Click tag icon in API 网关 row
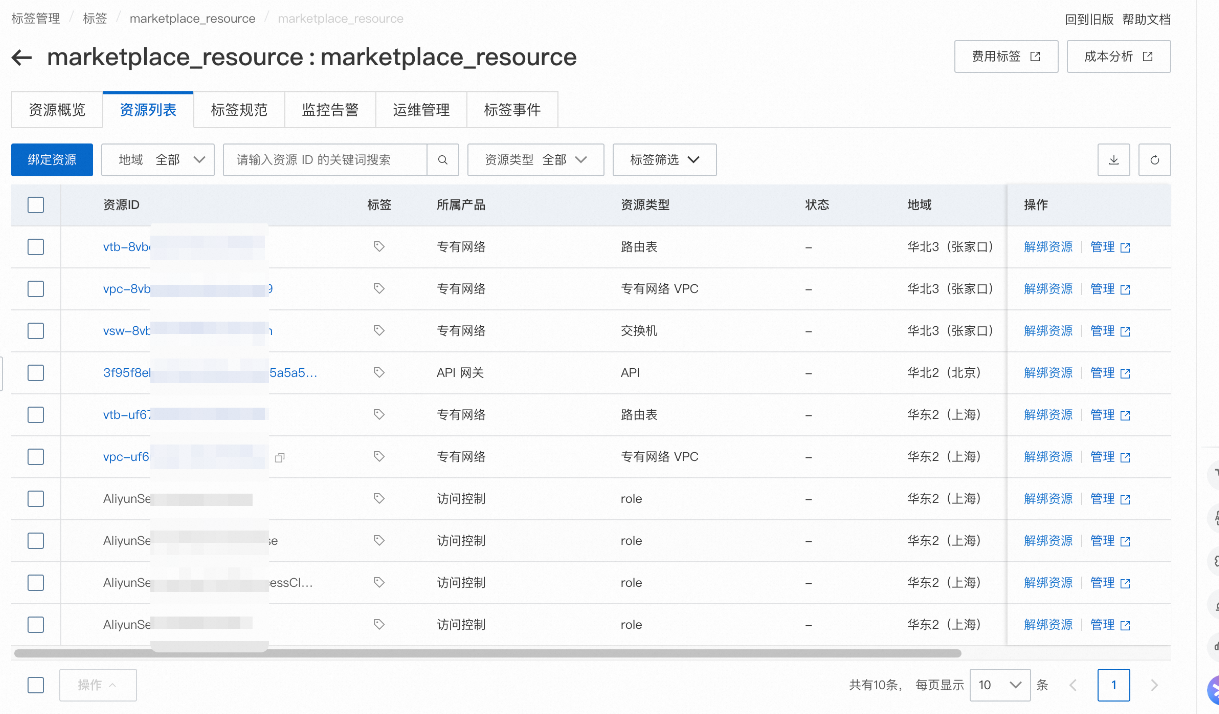This screenshot has width=1219, height=714. point(379,373)
